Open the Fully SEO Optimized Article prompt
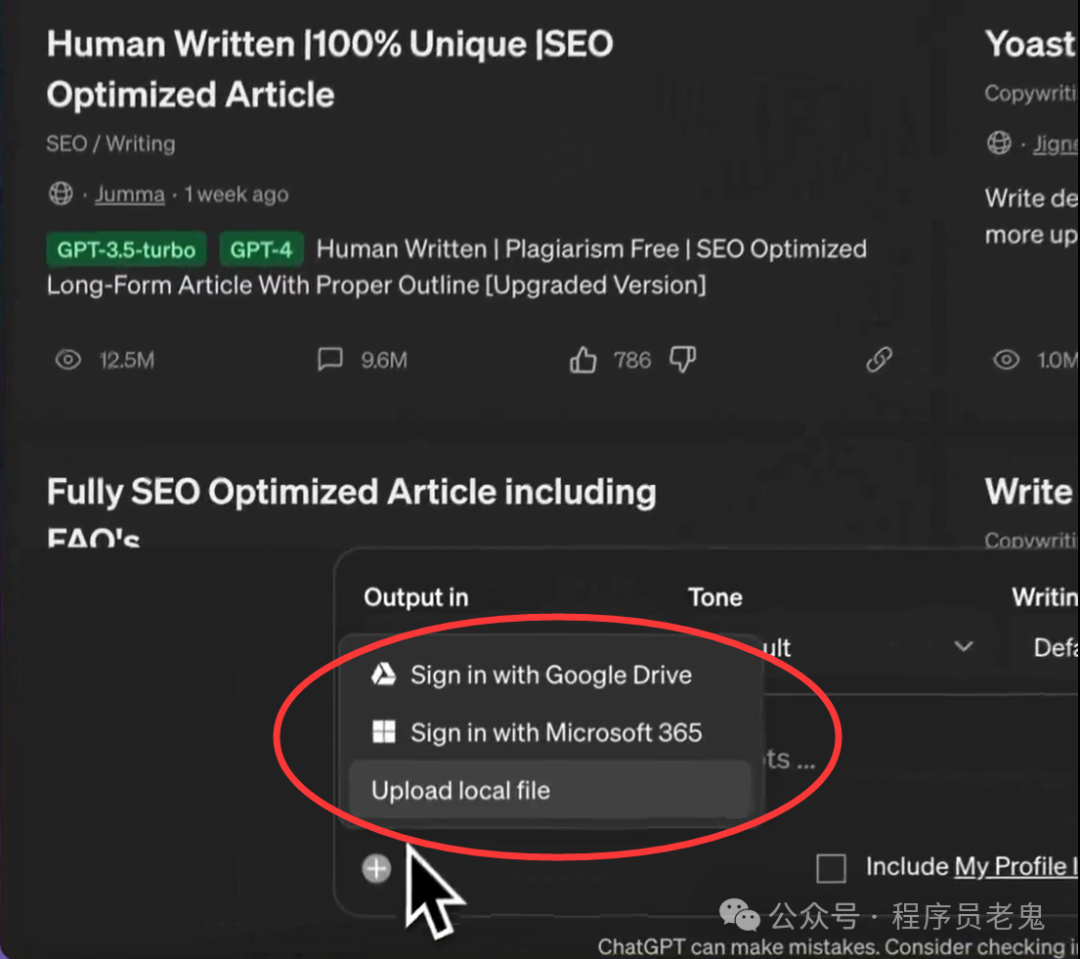The image size is (1080, 959). pyautogui.click(x=351, y=511)
